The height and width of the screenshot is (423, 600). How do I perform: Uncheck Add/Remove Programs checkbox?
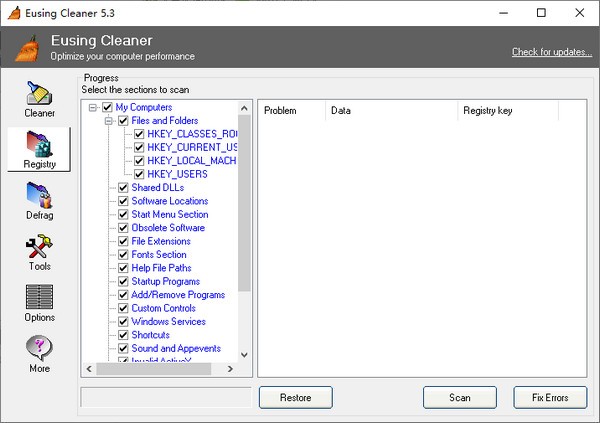tap(123, 295)
